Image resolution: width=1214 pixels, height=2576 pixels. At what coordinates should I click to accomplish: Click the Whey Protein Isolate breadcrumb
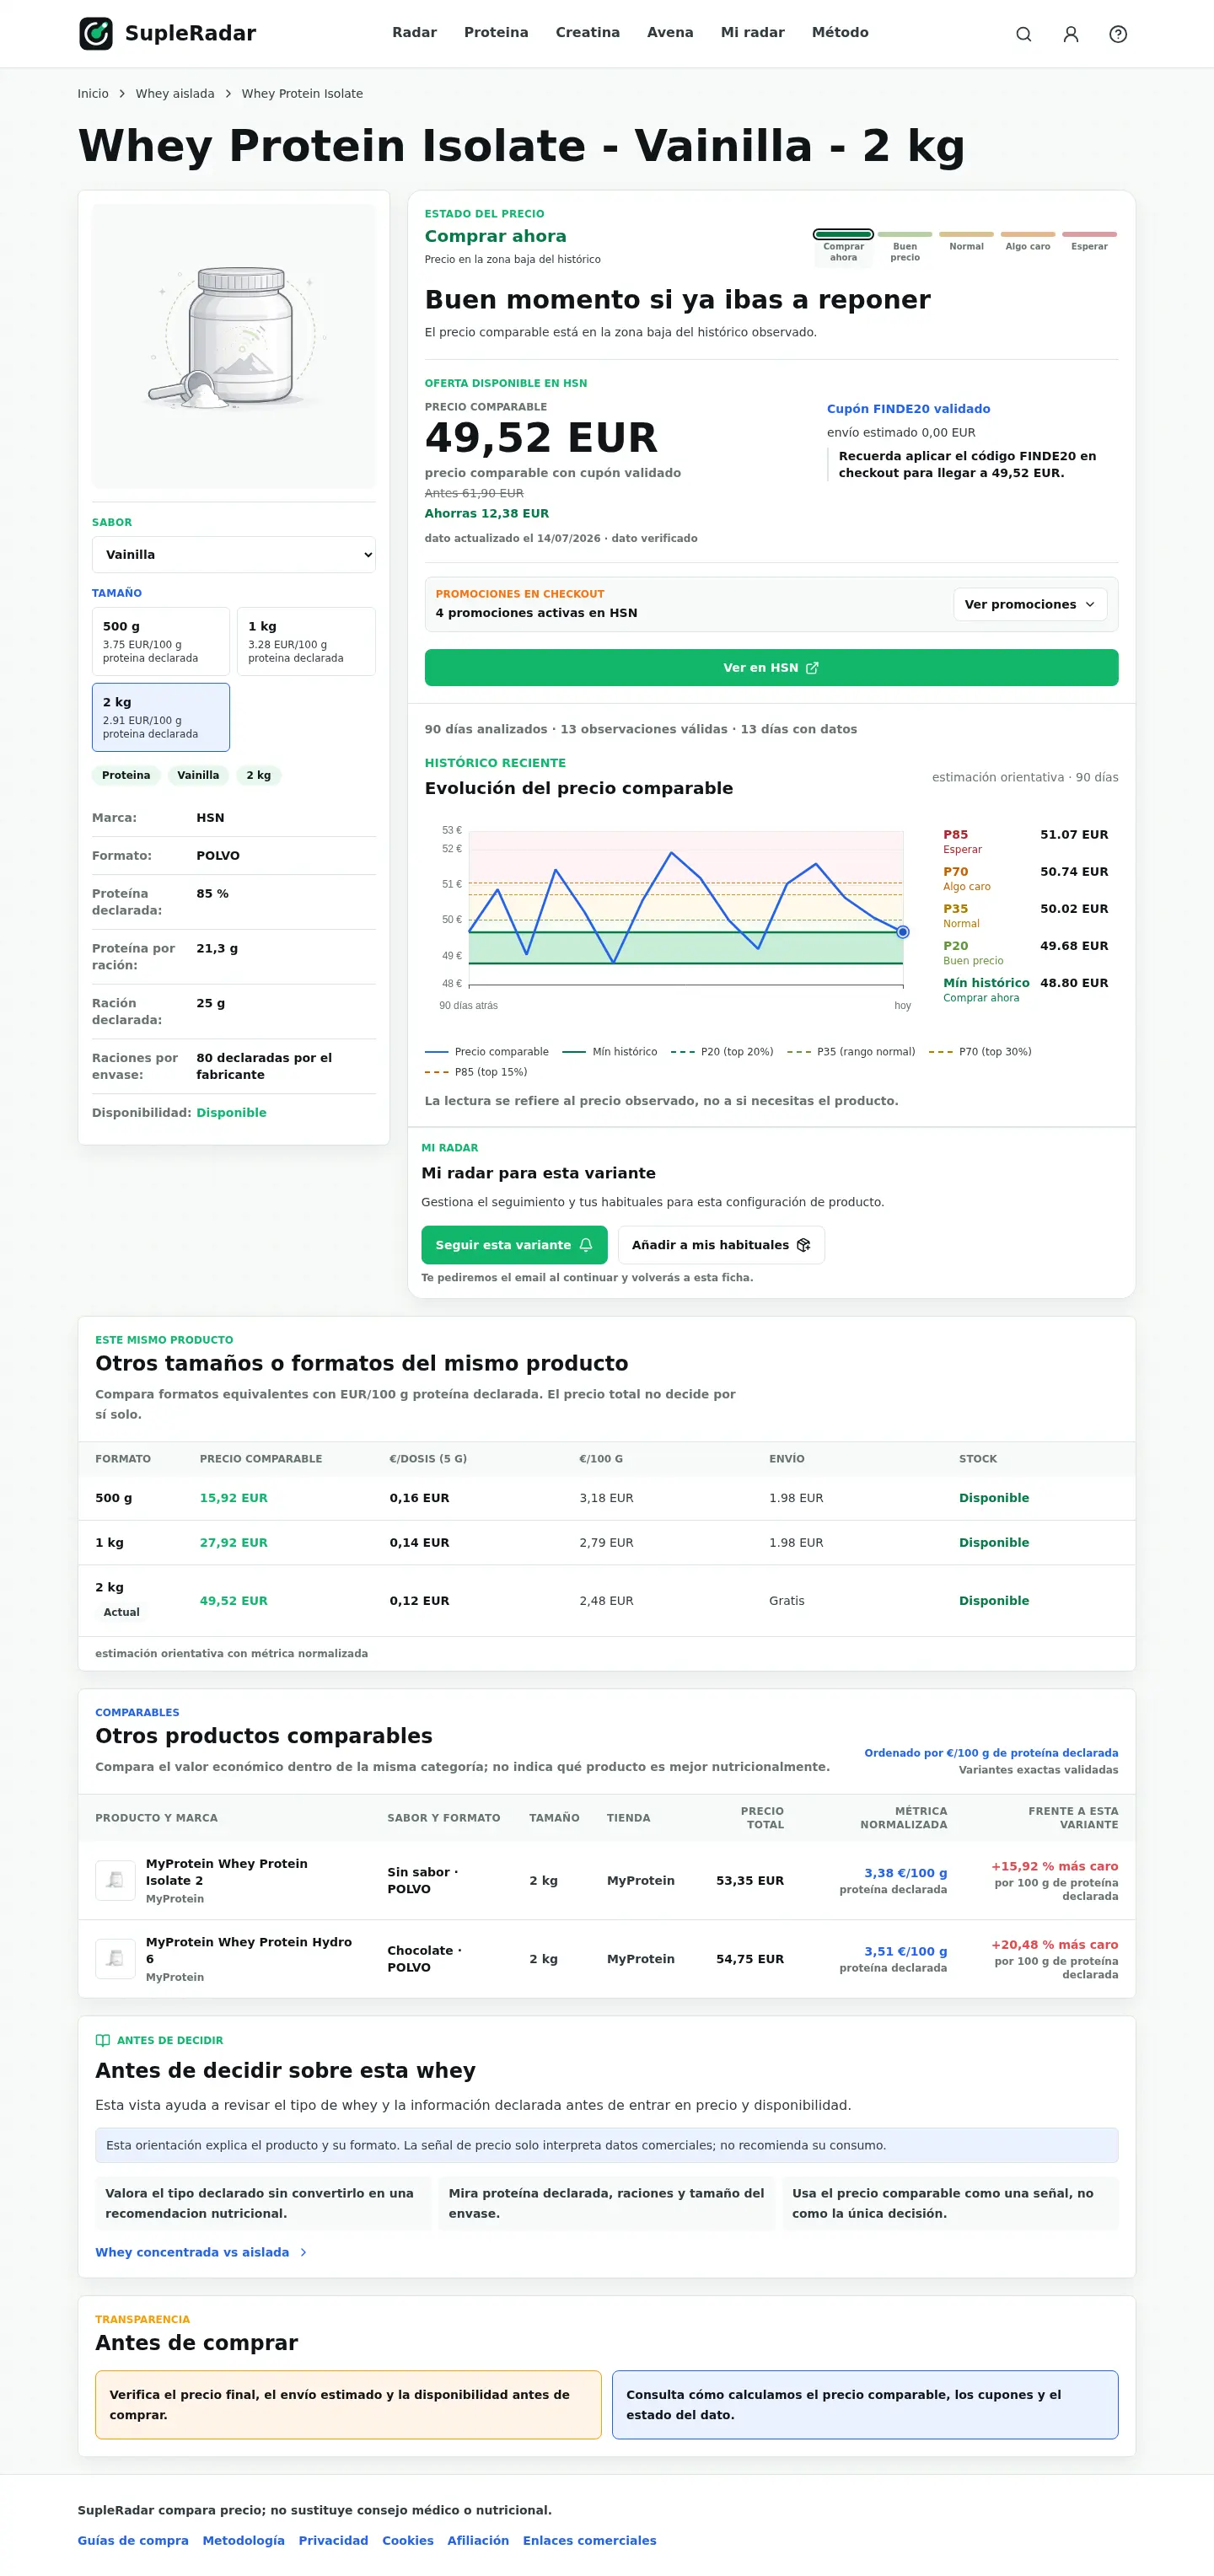tap(302, 93)
